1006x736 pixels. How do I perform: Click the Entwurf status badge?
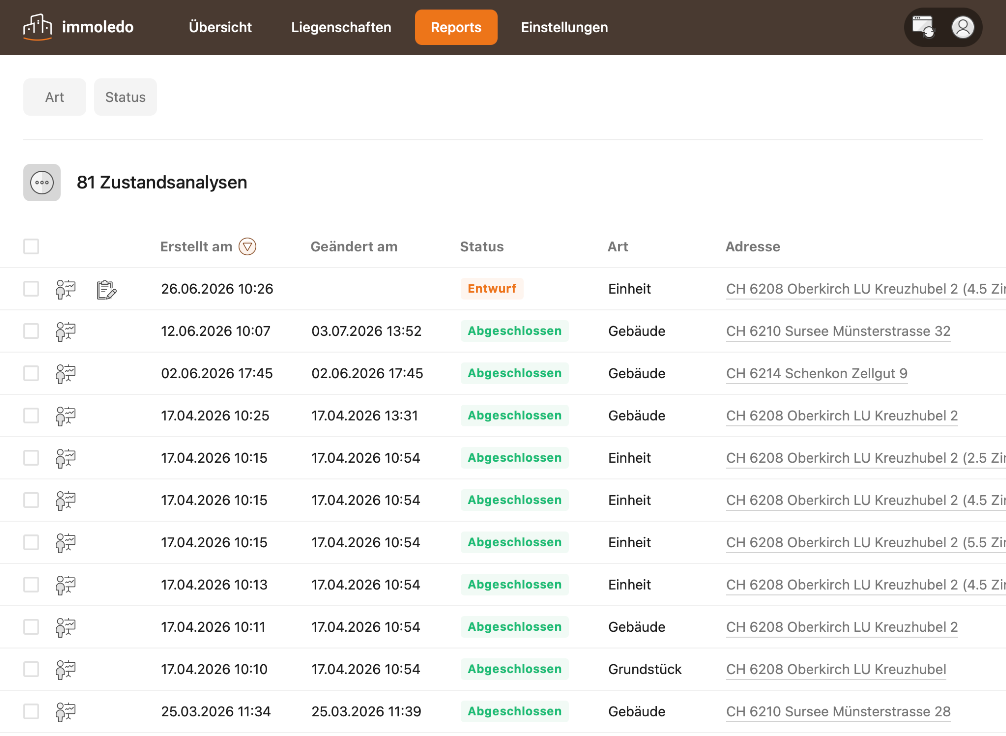(492, 289)
